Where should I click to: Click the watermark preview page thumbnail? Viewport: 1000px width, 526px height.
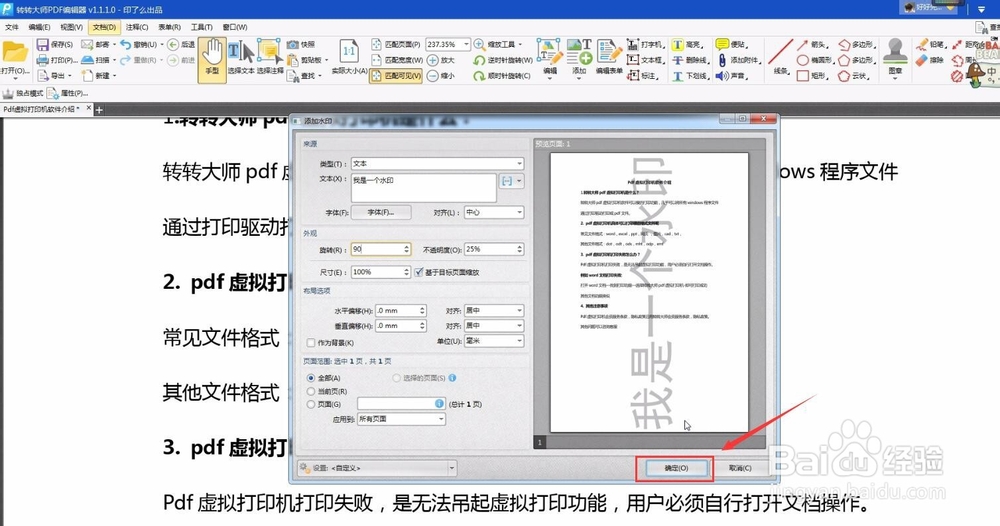point(649,293)
